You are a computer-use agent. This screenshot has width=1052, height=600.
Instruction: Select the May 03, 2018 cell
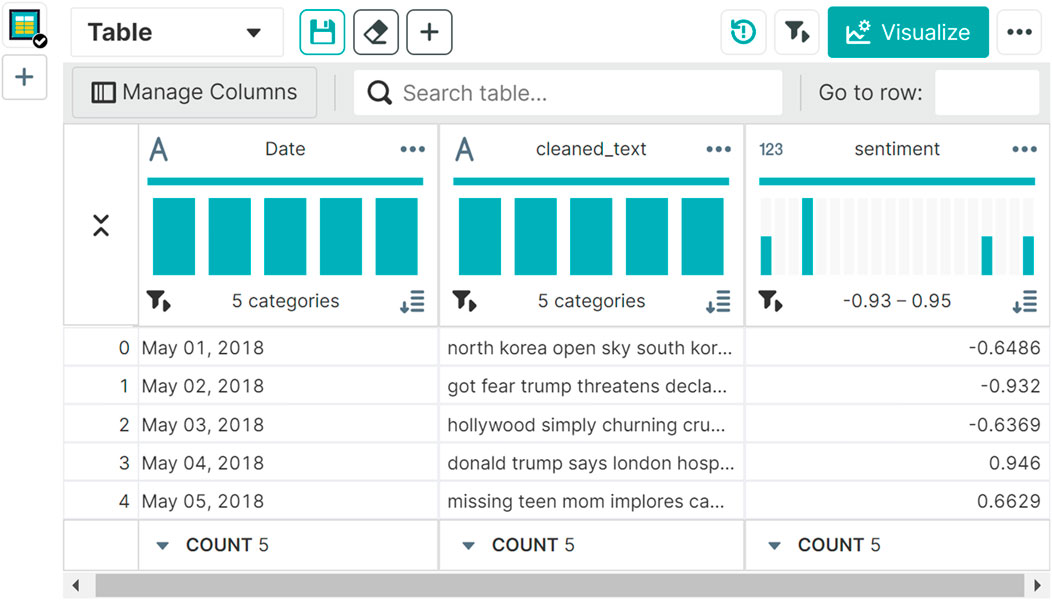pyautogui.click(x=288, y=425)
